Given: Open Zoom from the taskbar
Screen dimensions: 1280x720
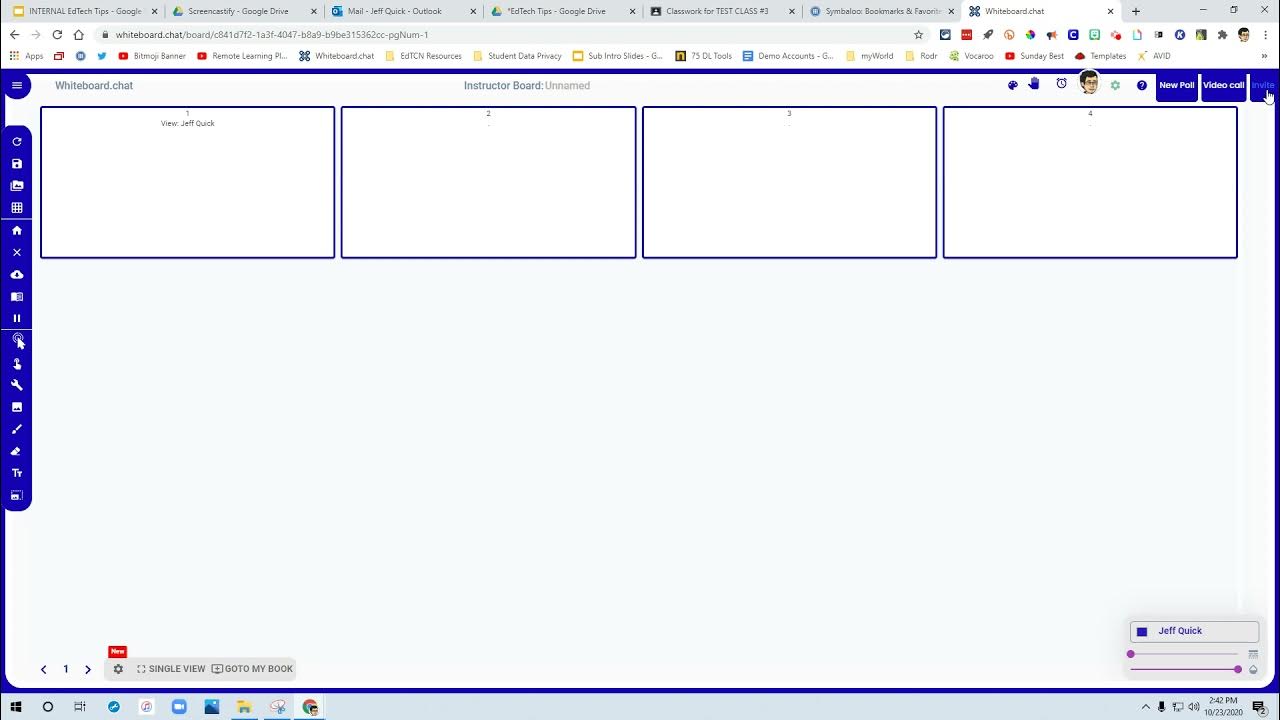Looking at the screenshot, I should 179,706.
